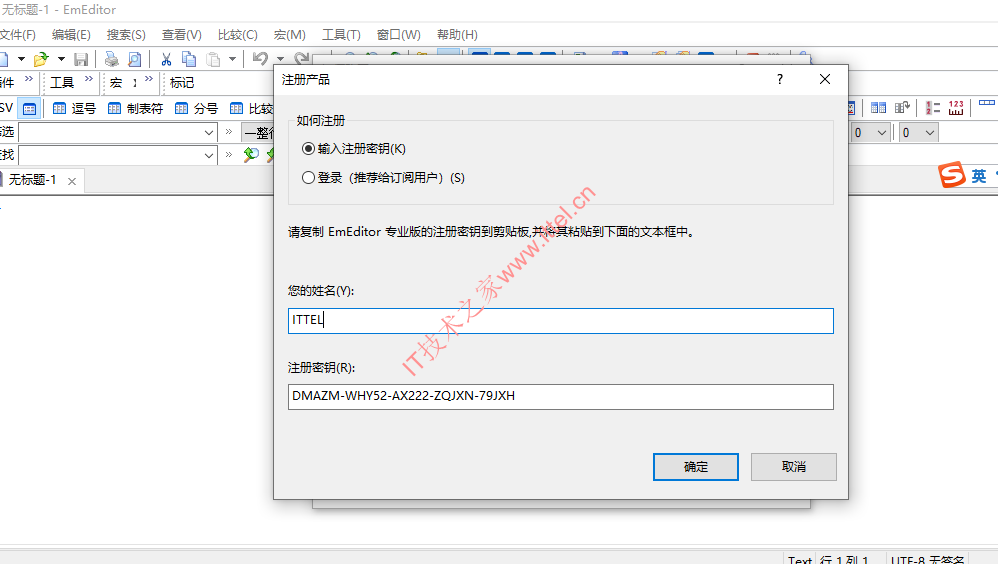Click the 注册密钥 key input field

pos(561,397)
